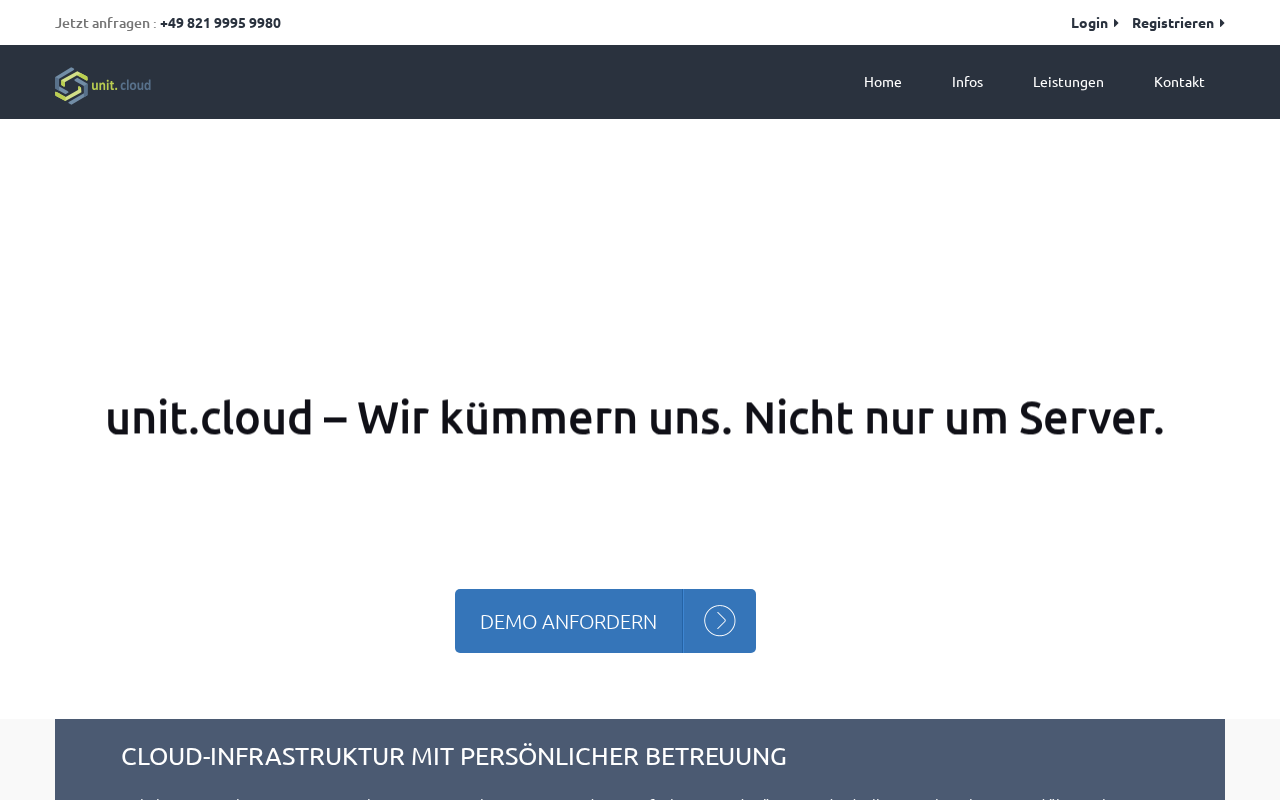
Task: Click the circled arrow icon in demo button
Action: [720, 621]
